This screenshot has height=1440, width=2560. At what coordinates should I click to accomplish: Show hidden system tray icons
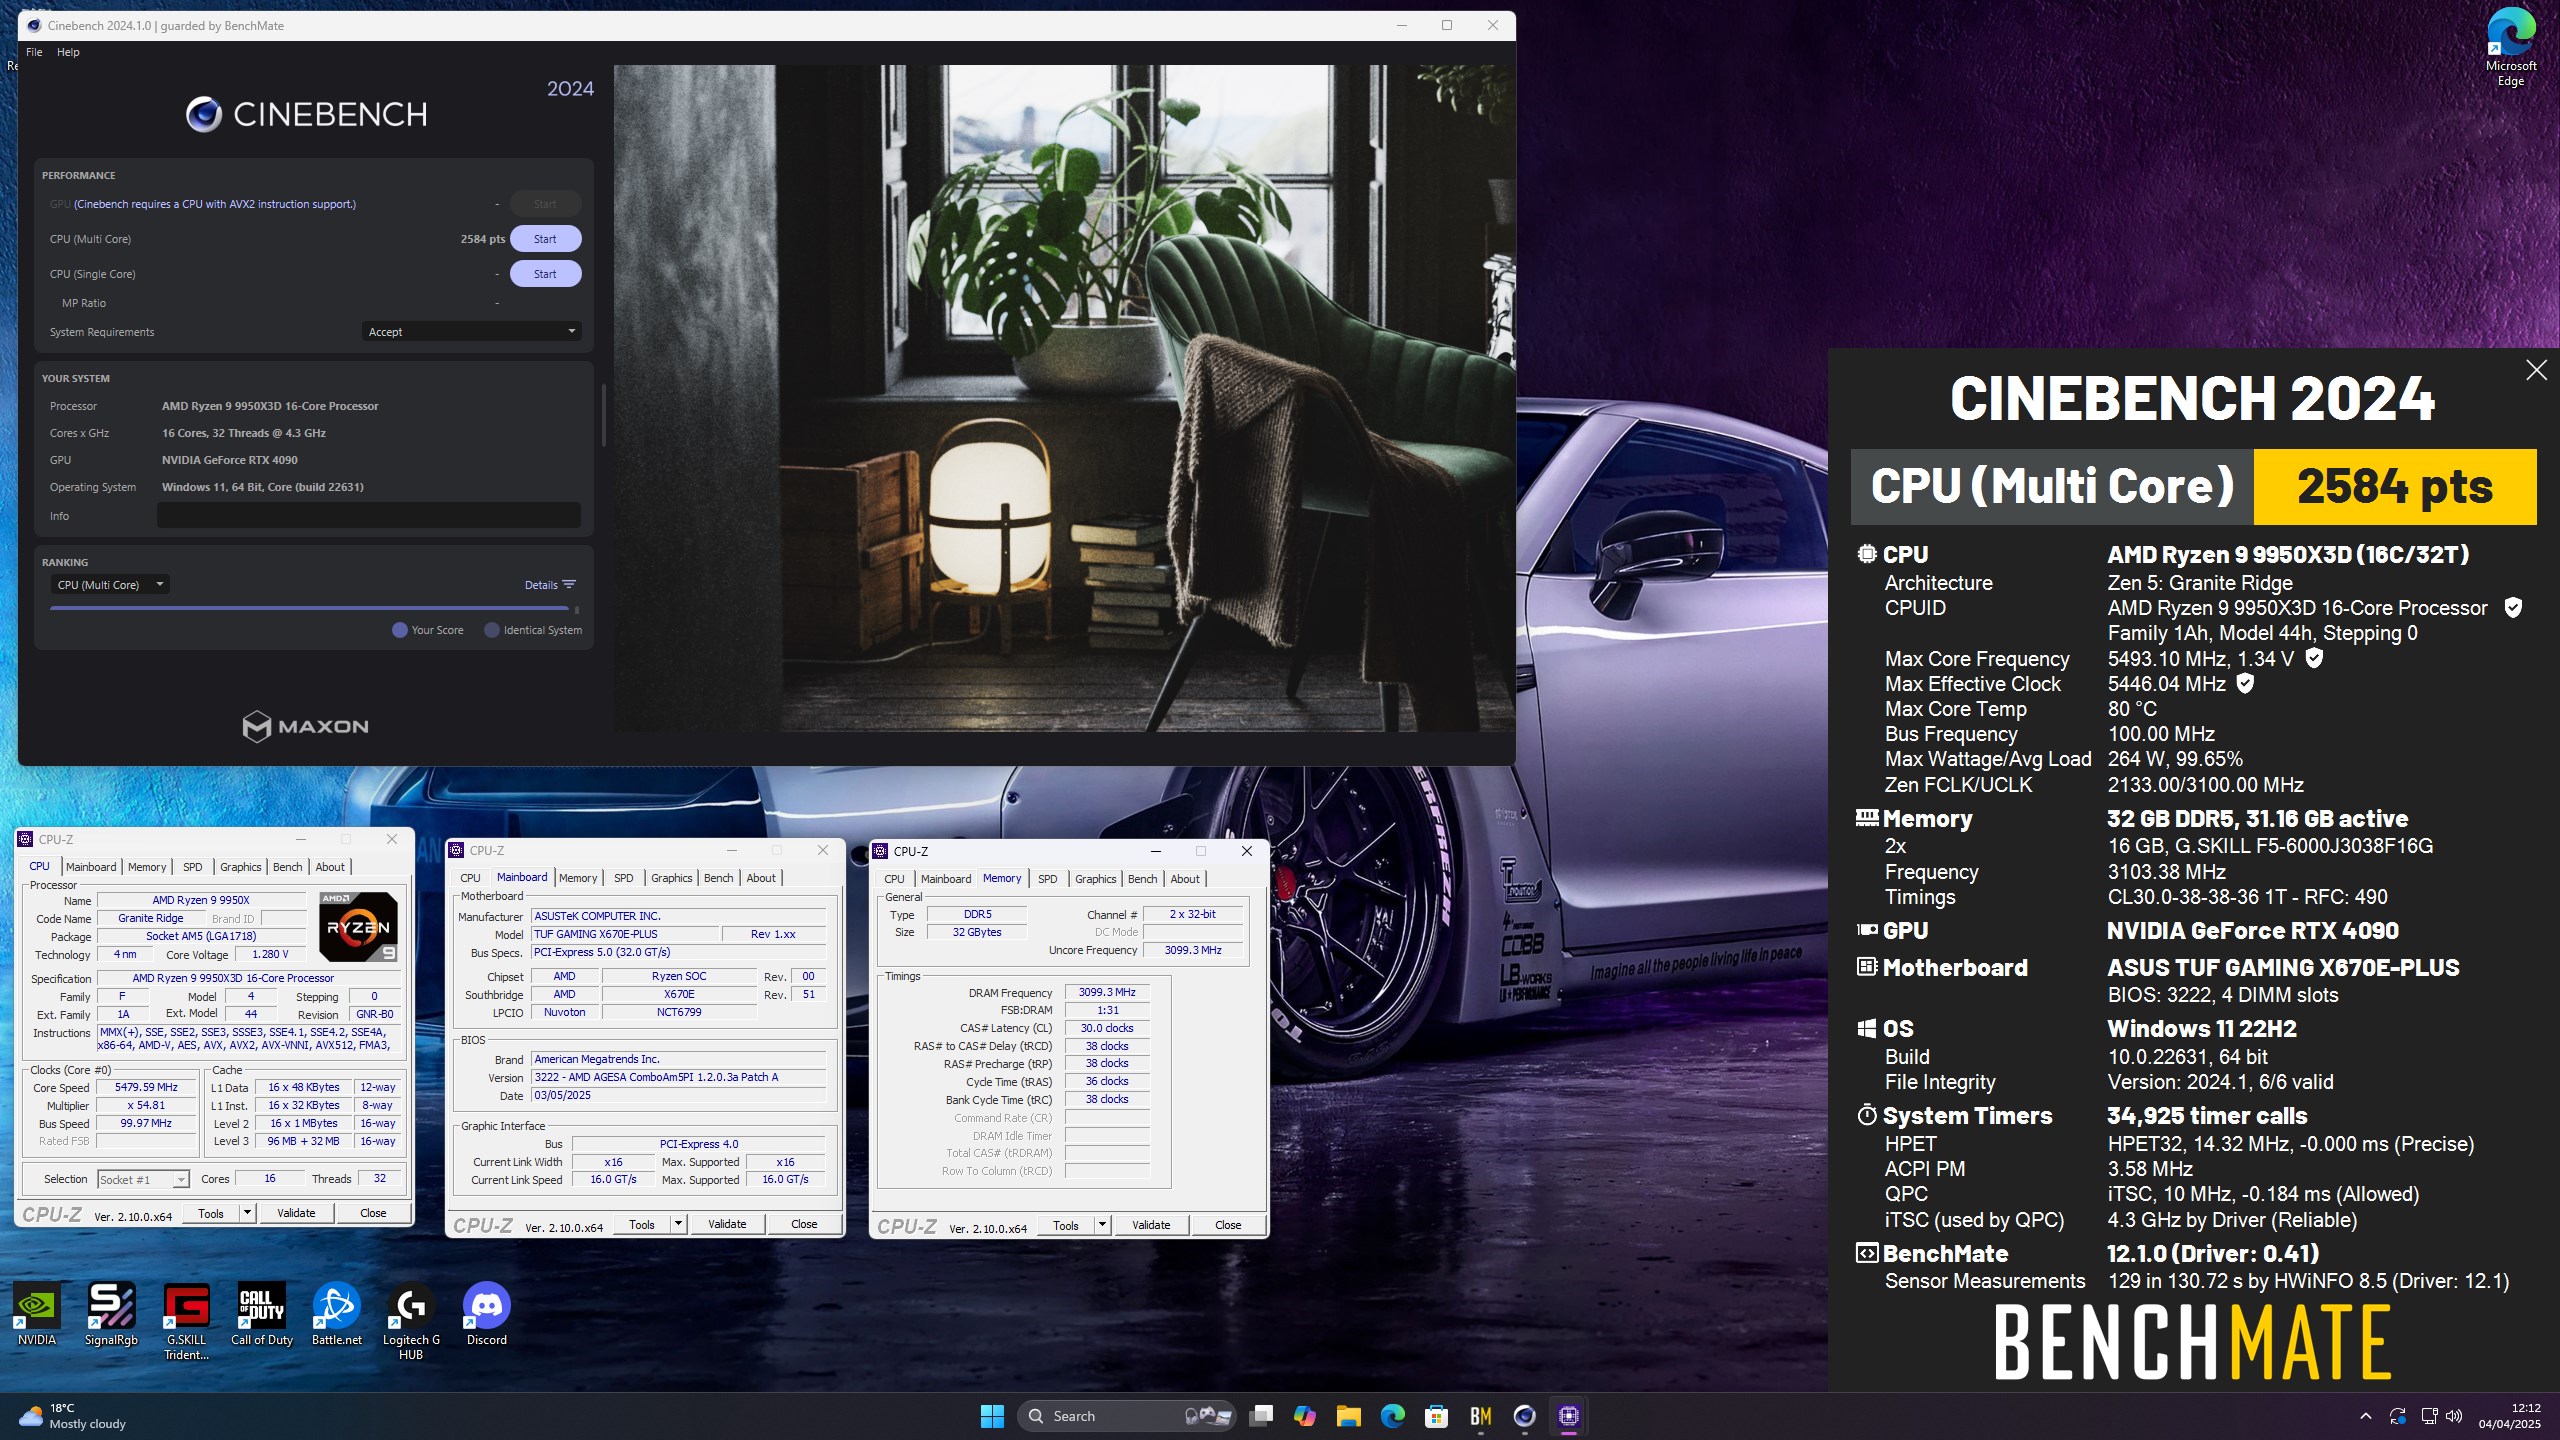pos(2365,1416)
